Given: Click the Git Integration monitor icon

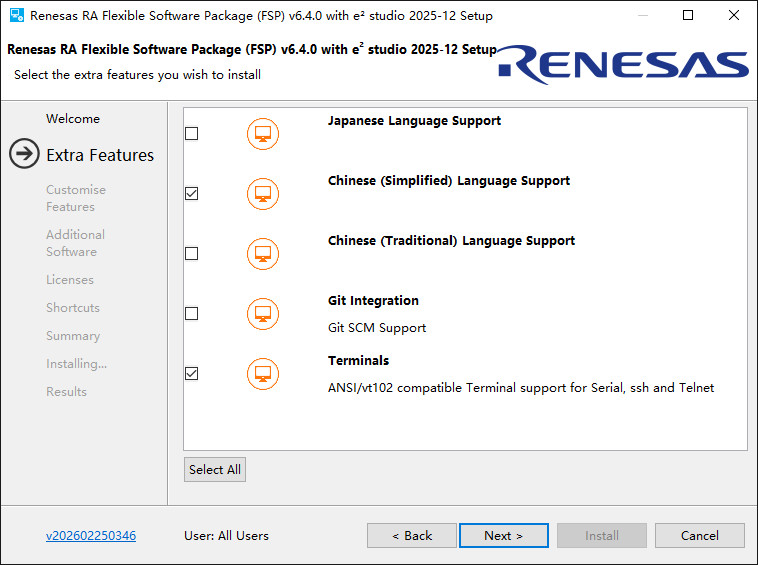Looking at the screenshot, I should pos(263,314).
